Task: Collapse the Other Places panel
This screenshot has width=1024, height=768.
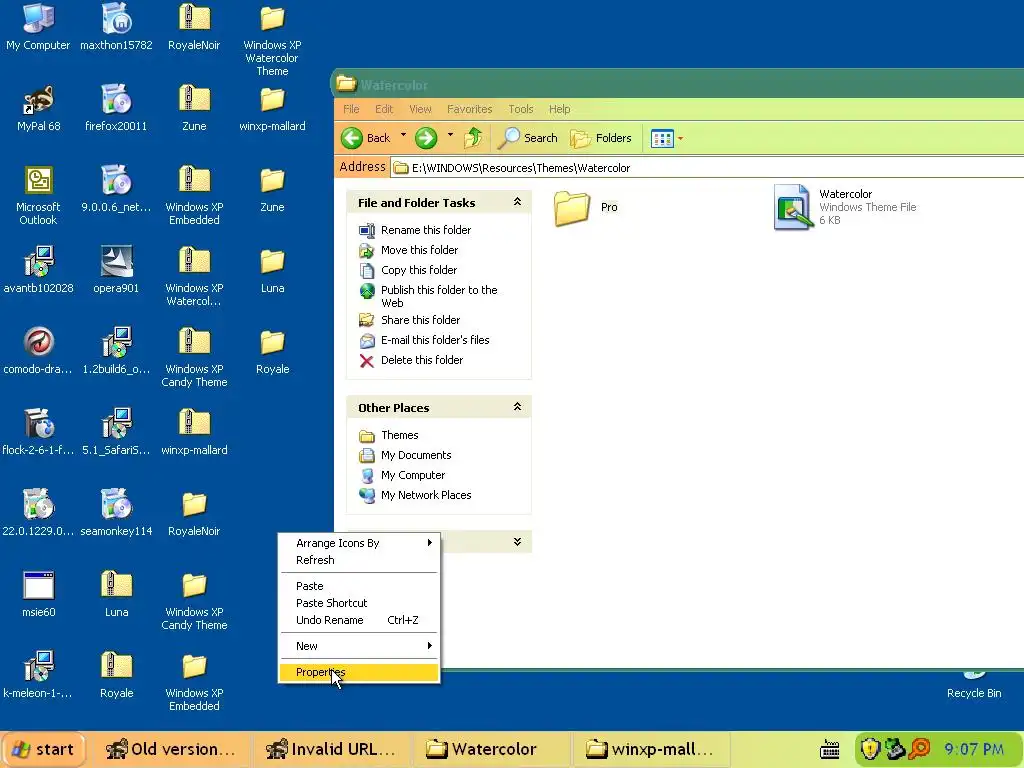Action: tap(517, 407)
